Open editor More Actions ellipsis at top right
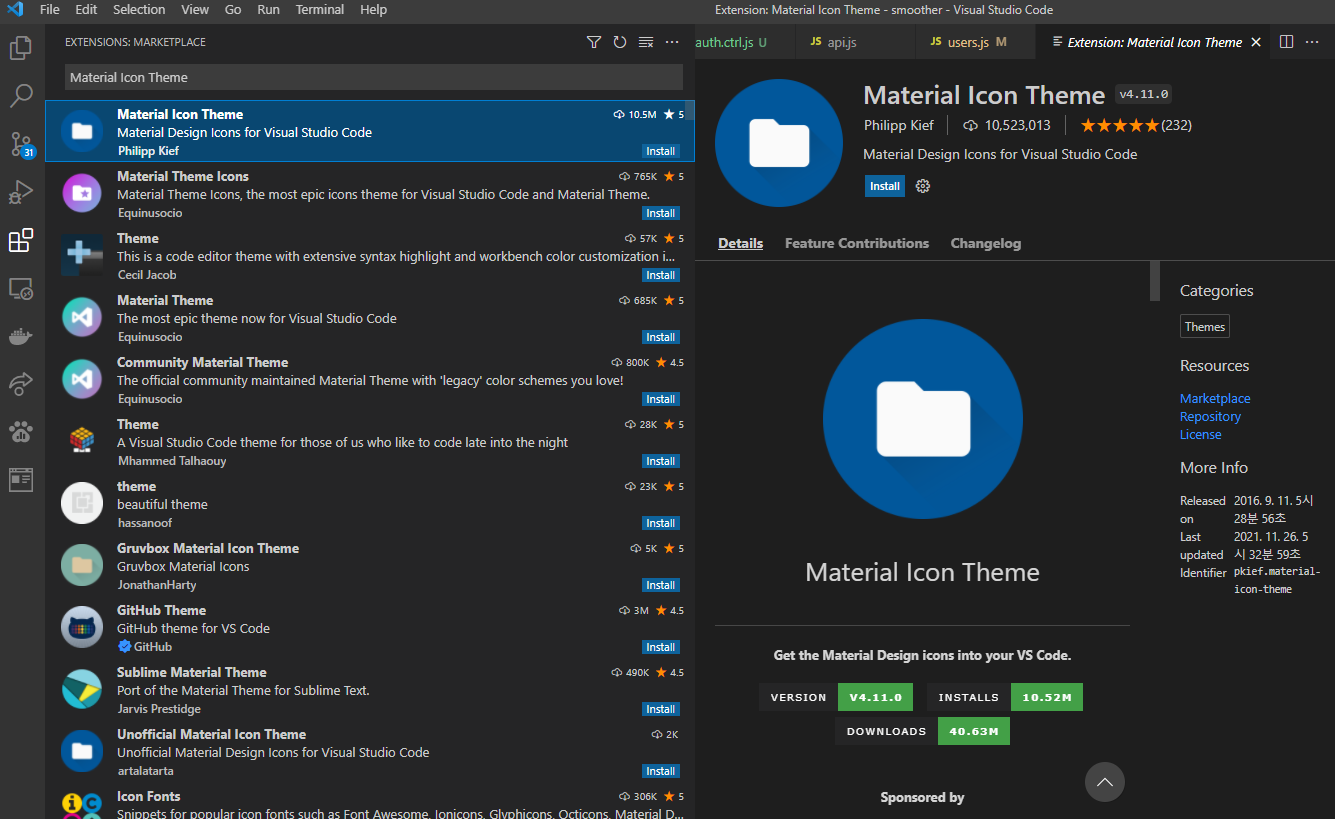 (x=1313, y=42)
